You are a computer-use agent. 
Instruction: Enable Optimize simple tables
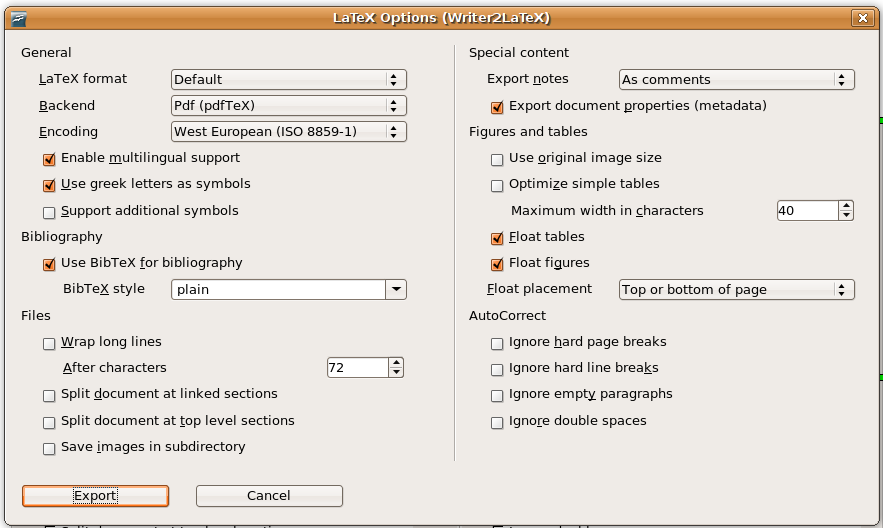pos(497,185)
